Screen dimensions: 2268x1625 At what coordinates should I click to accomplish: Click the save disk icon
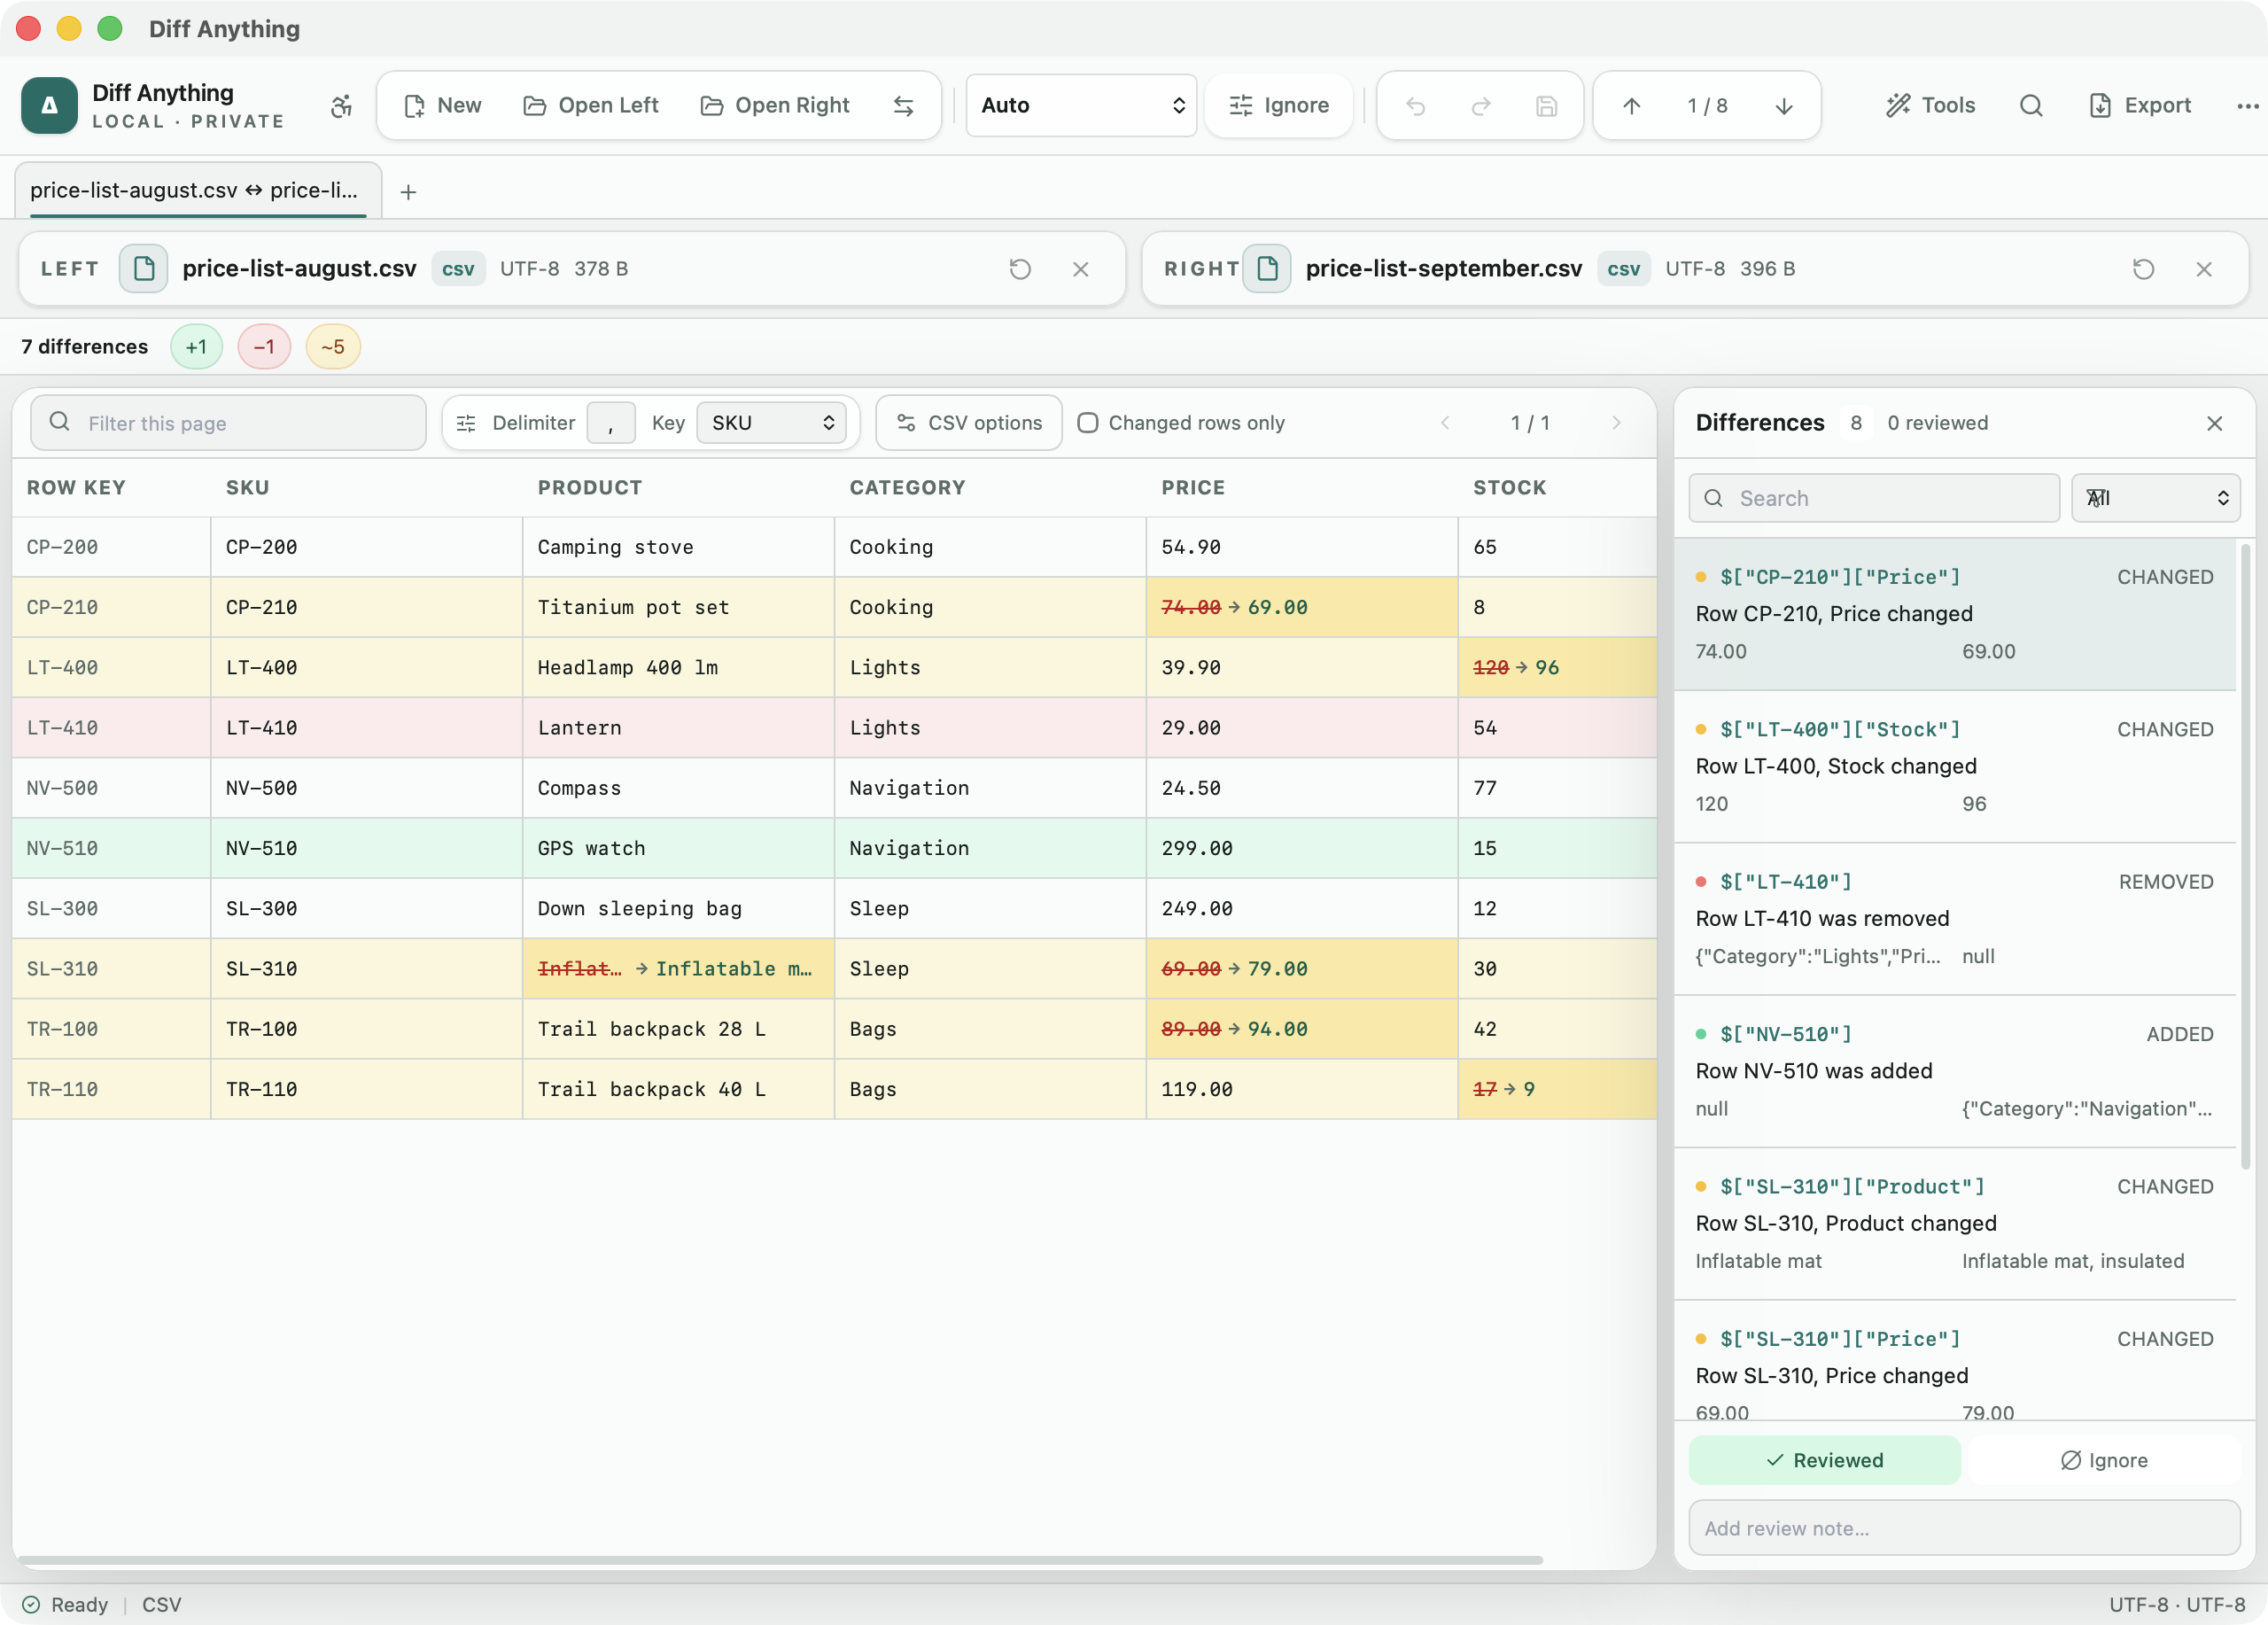click(x=1546, y=106)
